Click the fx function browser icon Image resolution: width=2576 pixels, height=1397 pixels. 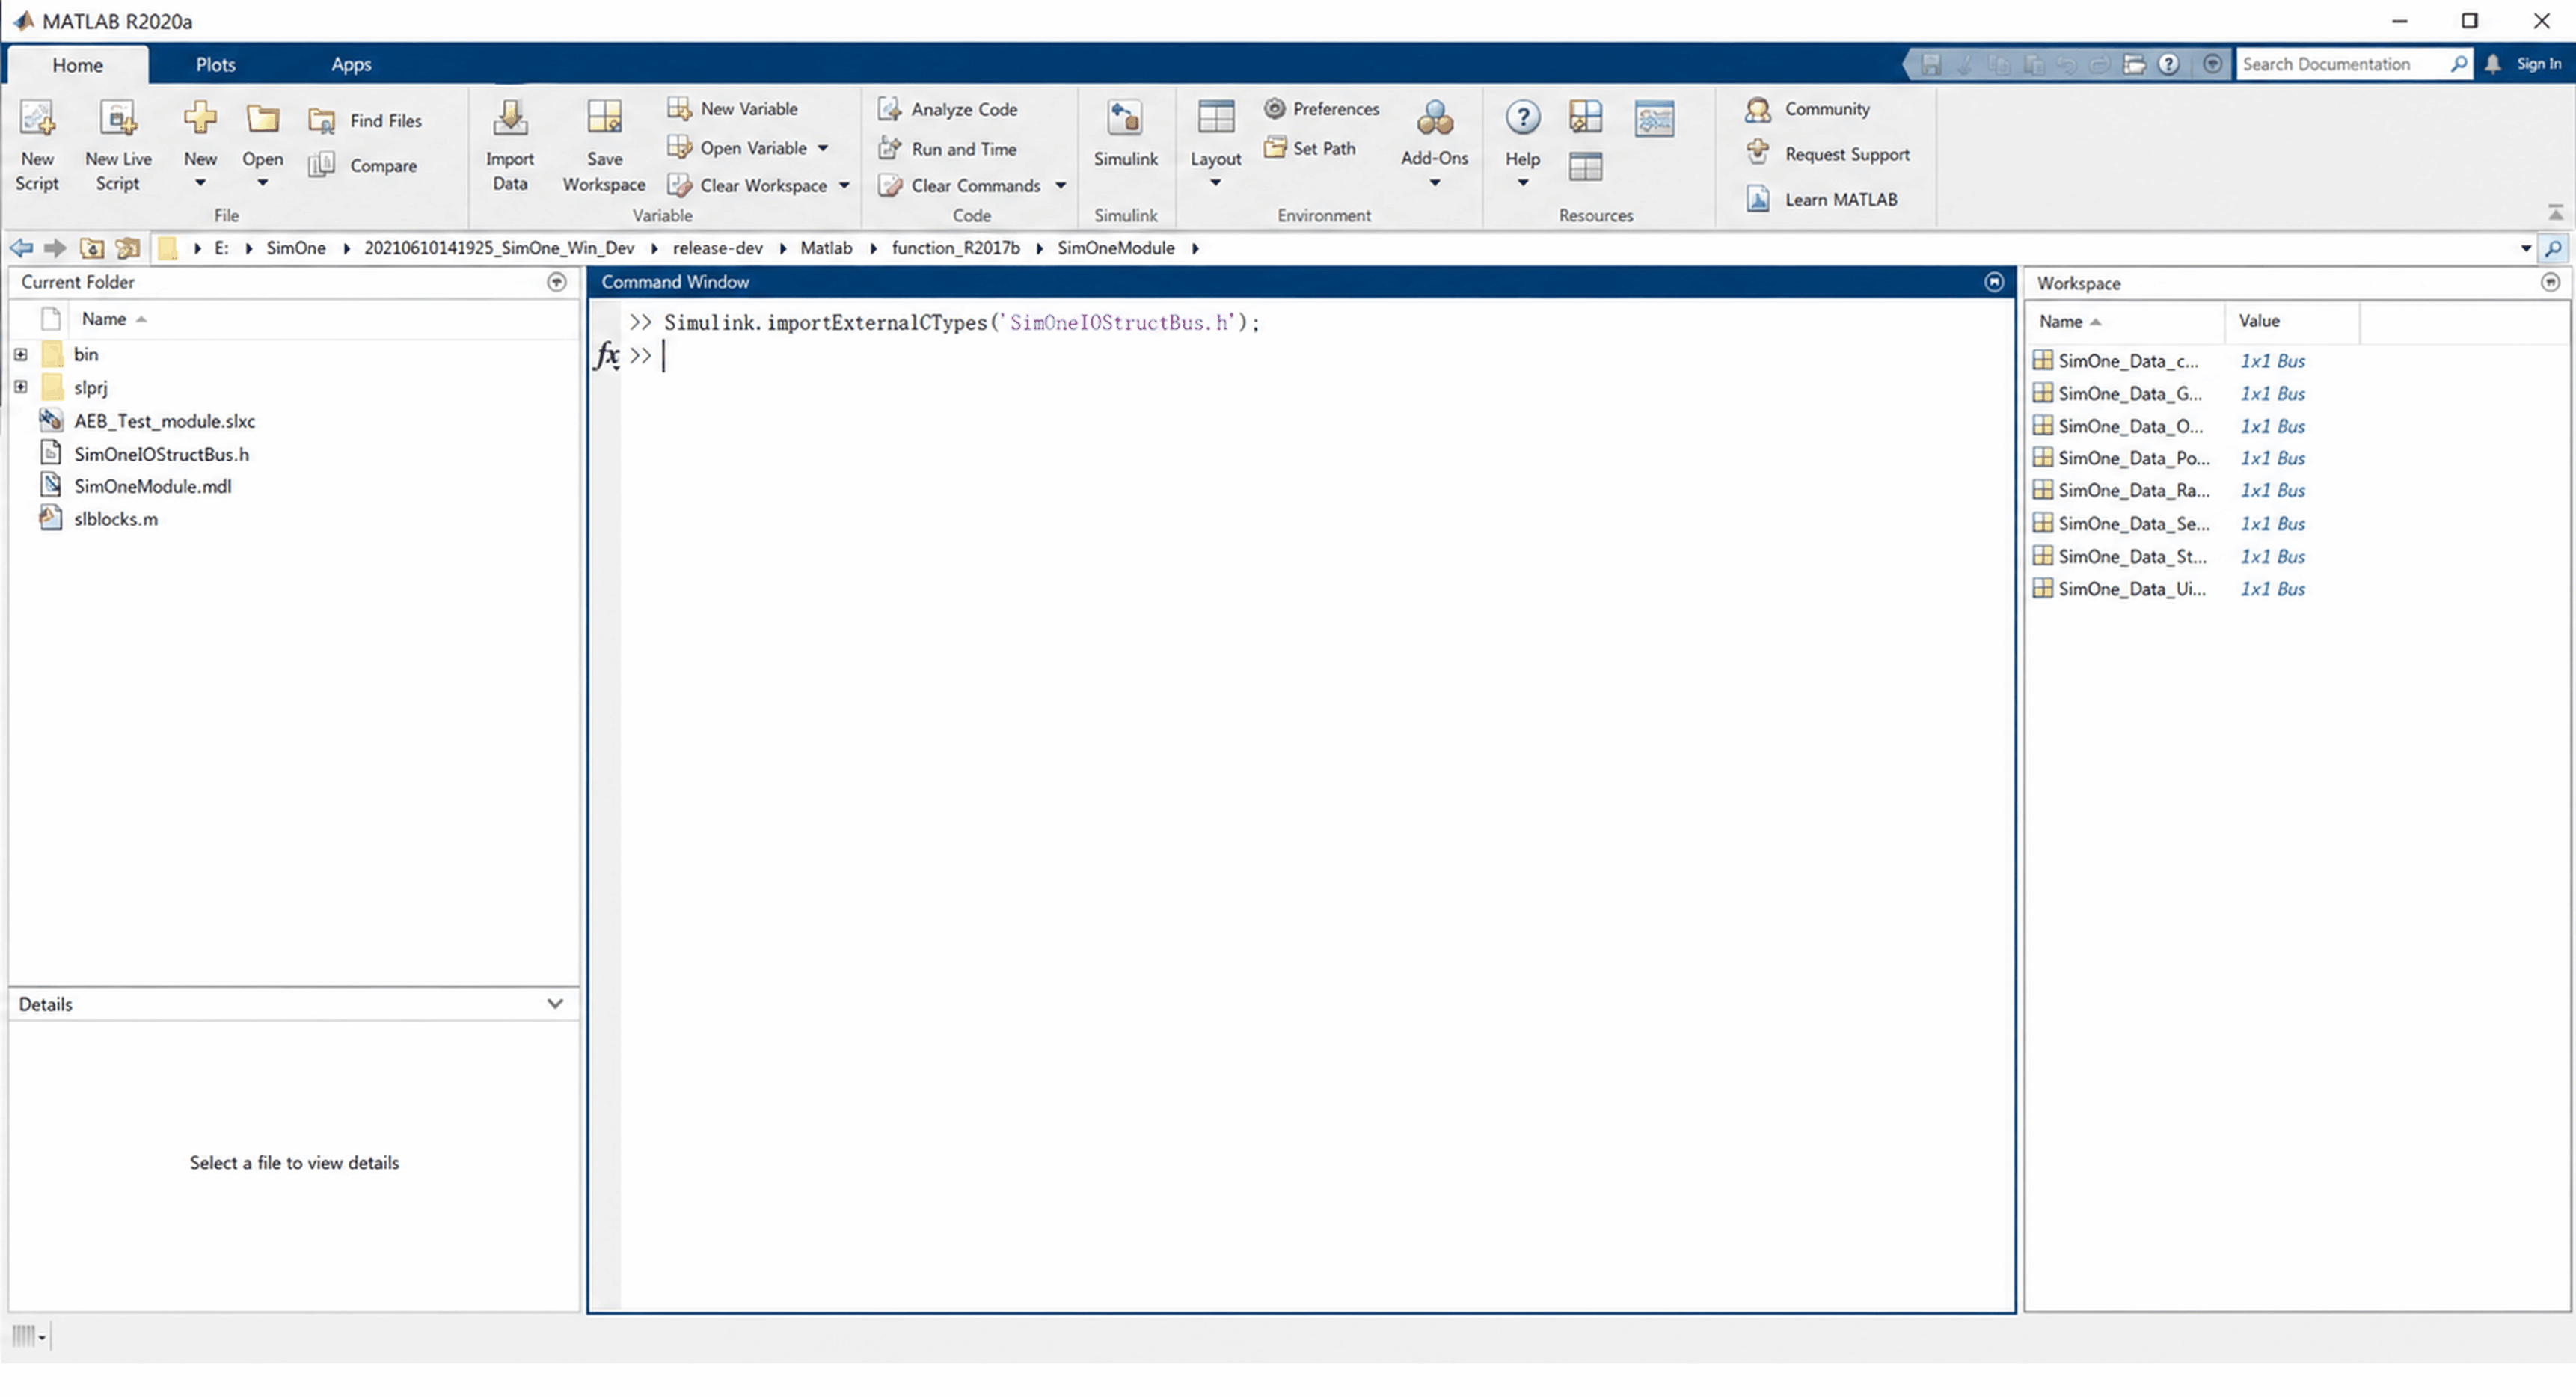coord(606,355)
